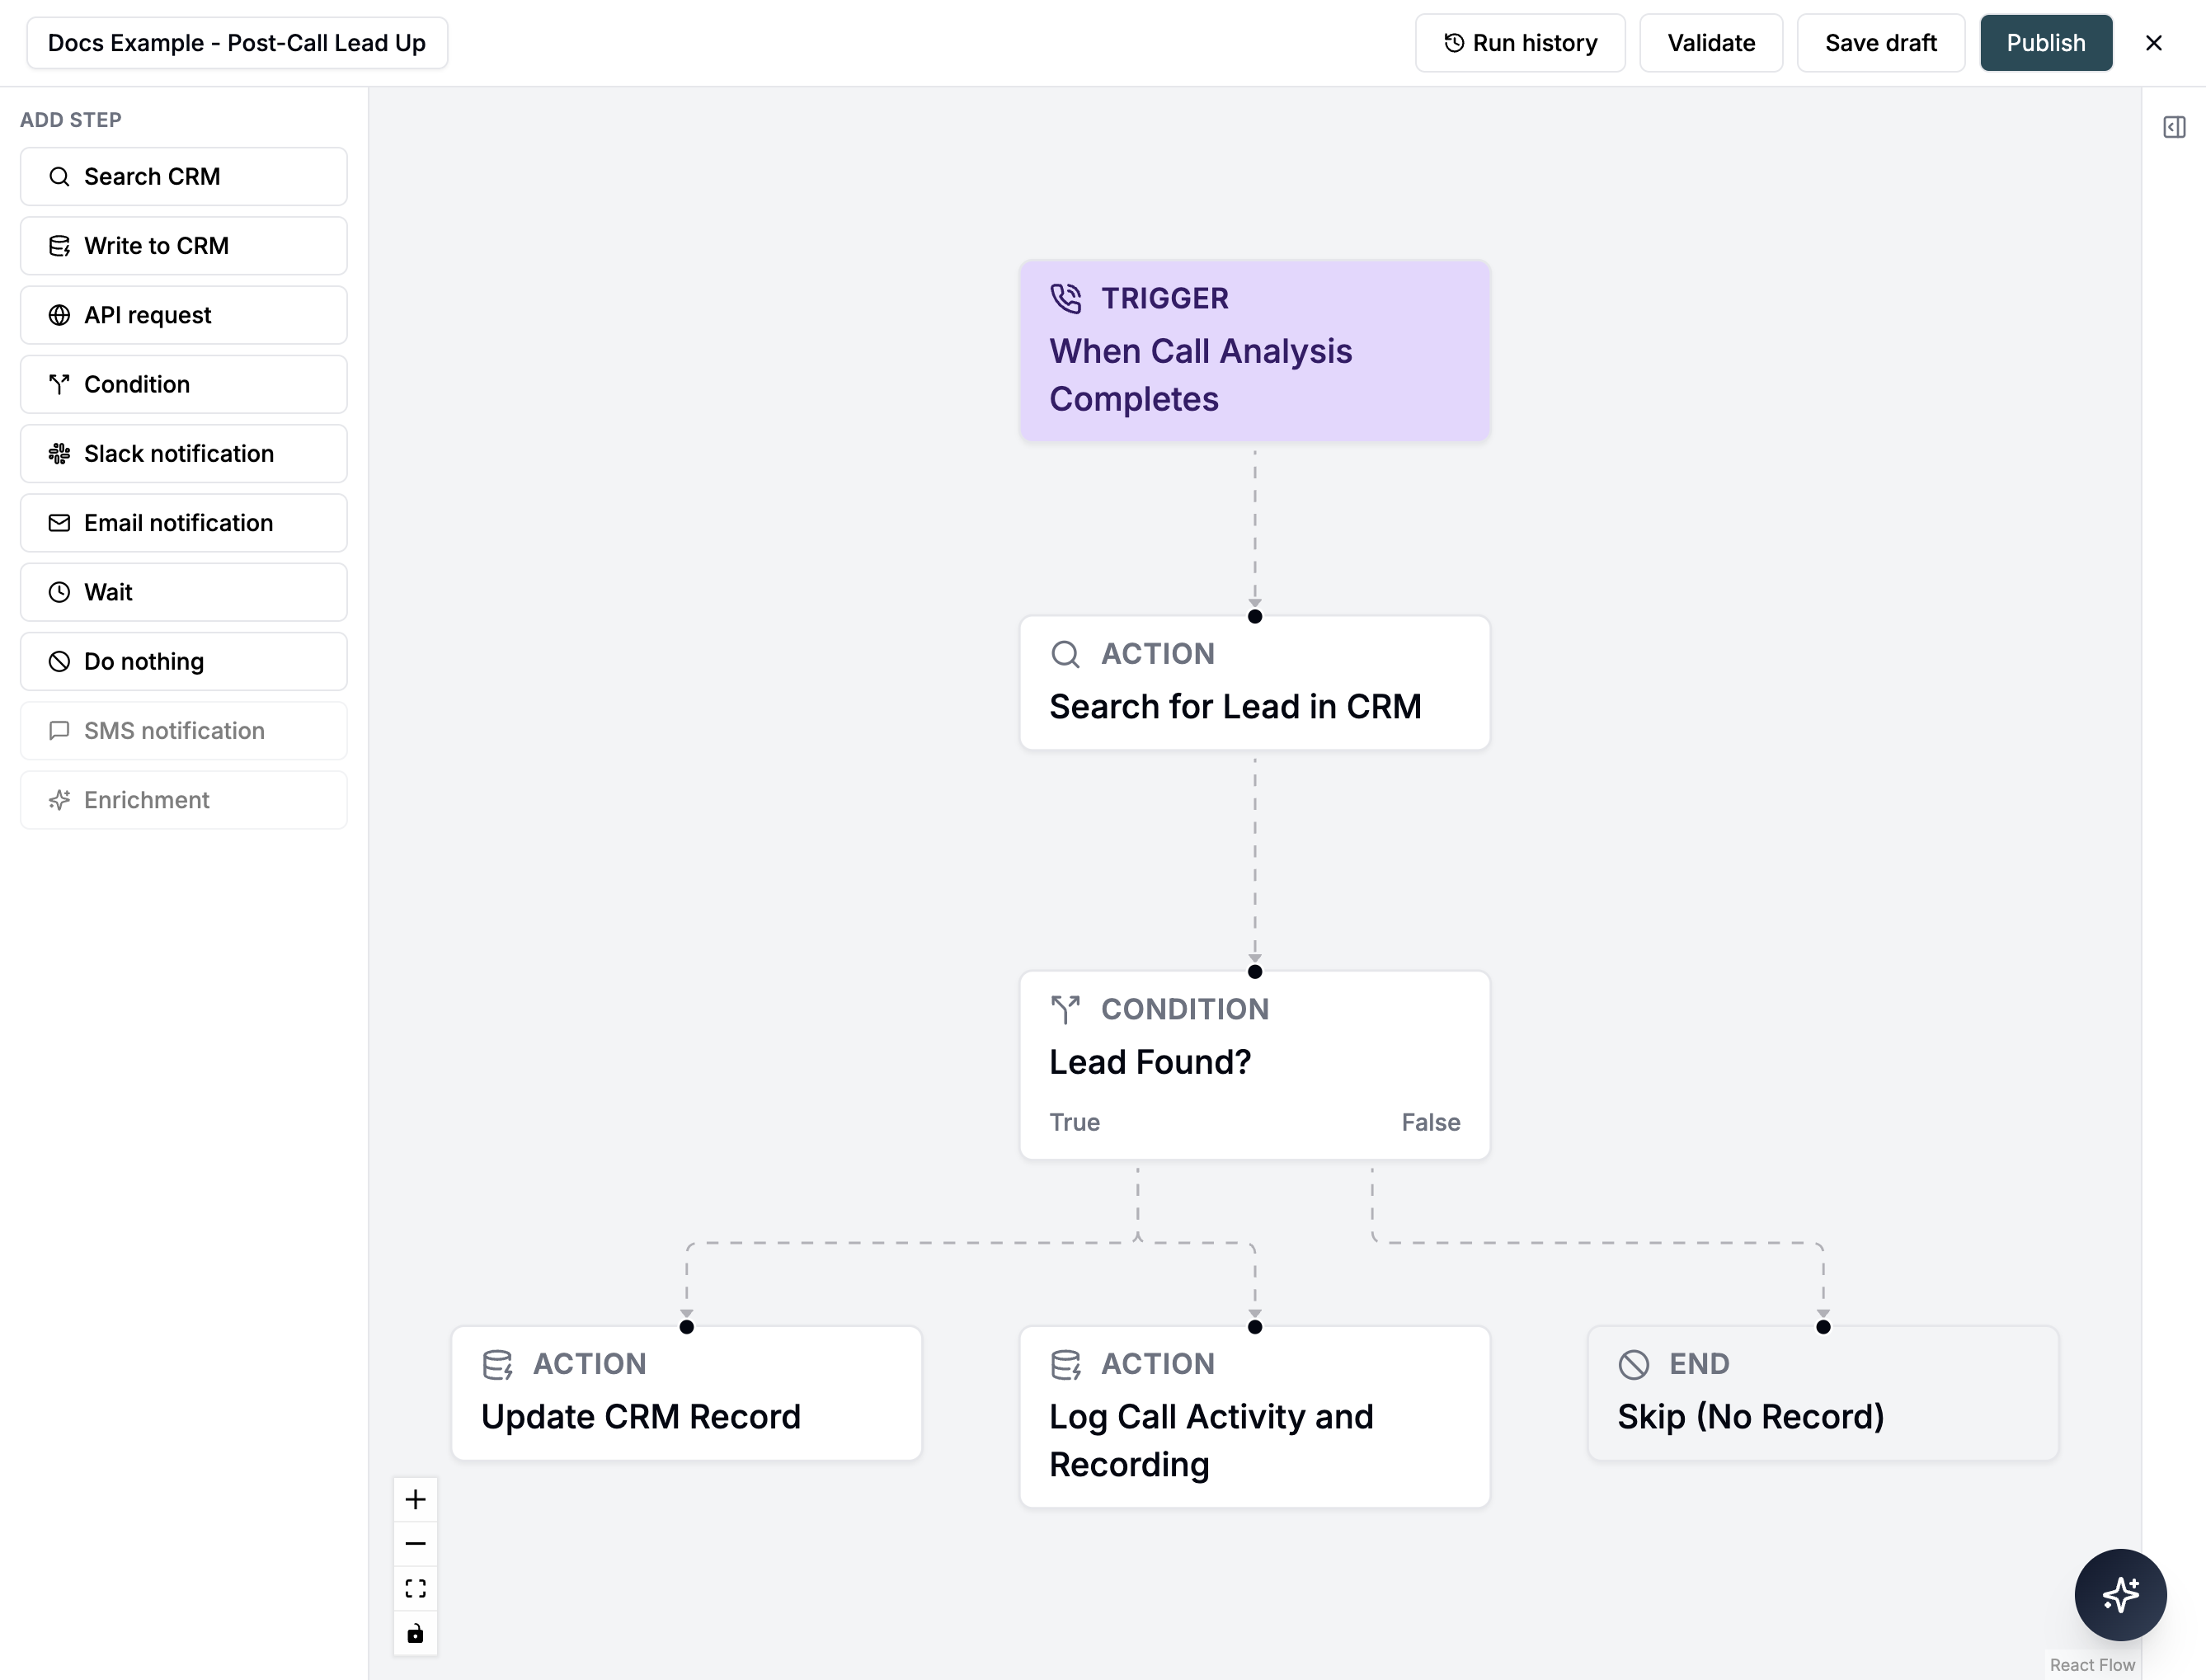Add an API request step
The image size is (2206, 1680).
point(184,315)
